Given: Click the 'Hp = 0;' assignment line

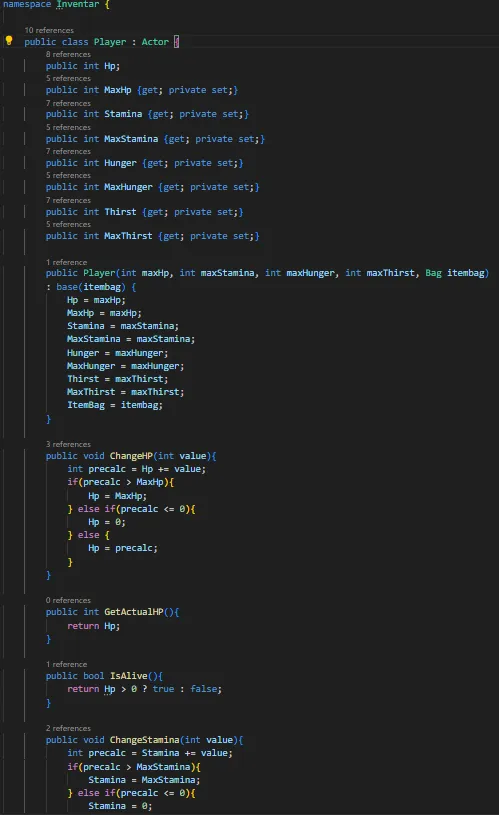Looking at the screenshot, I should (107, 522).
